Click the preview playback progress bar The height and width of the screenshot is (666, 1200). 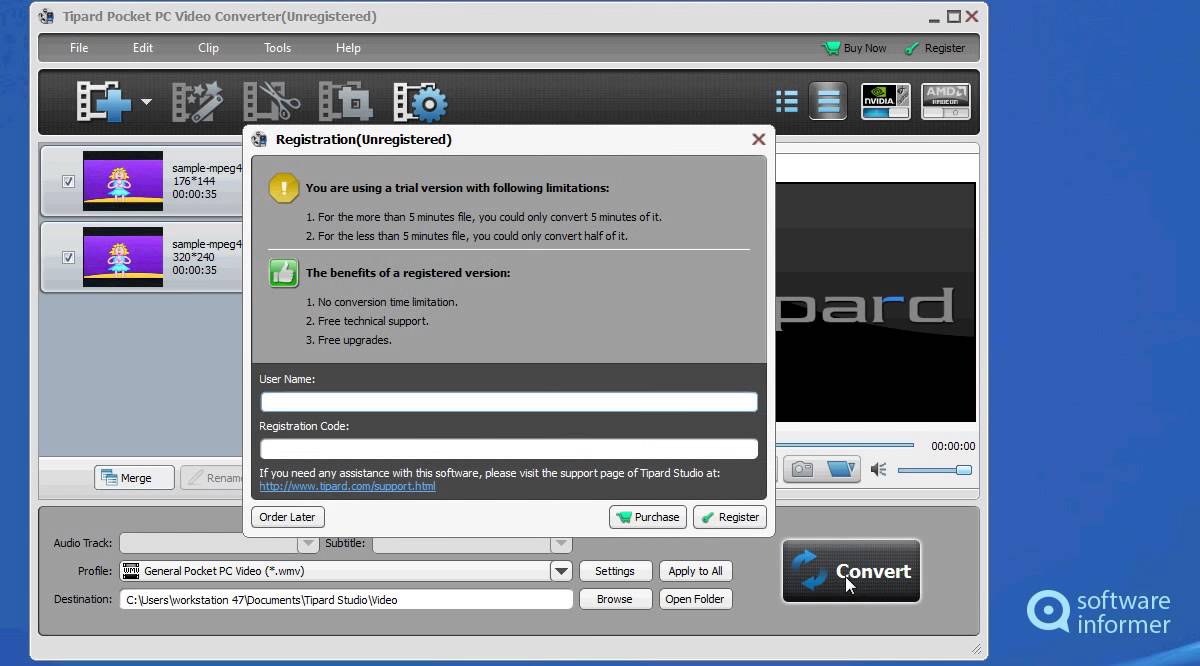tap(845, 445)
